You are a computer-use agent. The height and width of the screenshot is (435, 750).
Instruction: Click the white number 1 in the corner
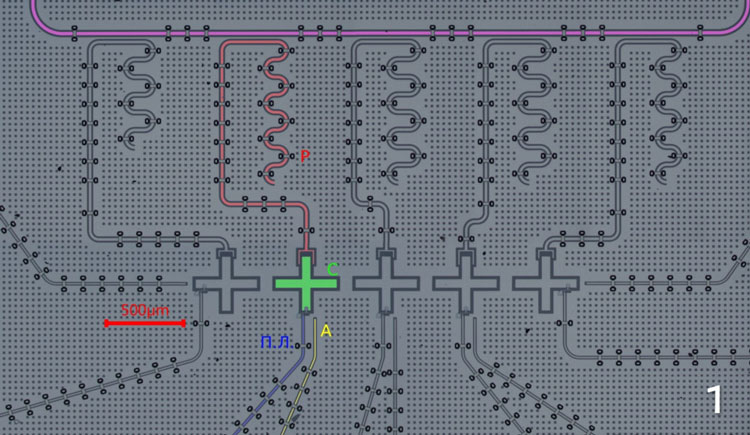click(715, 400)
